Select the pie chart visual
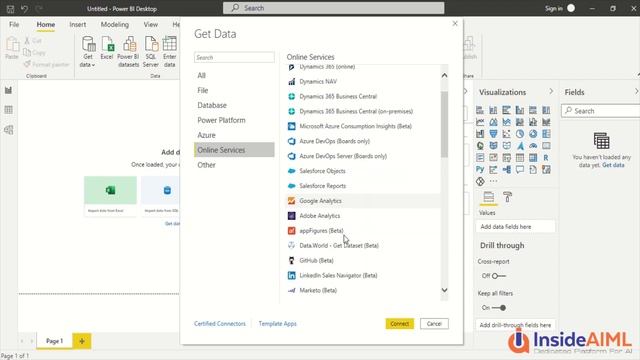This screenshot has width=640, height=360. click(520, 134)
